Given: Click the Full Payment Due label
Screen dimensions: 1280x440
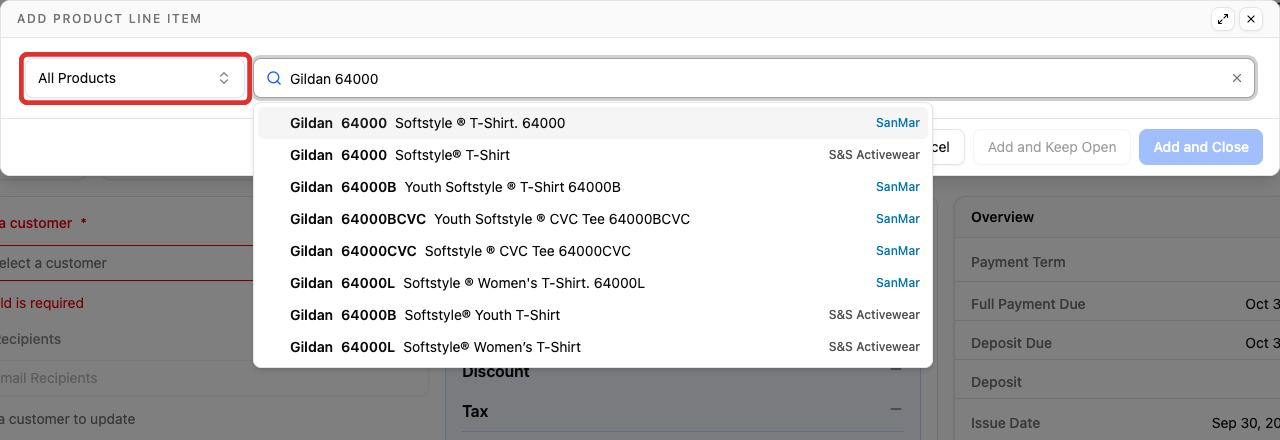Looking at the screenshot, I should click(1028, 304).
